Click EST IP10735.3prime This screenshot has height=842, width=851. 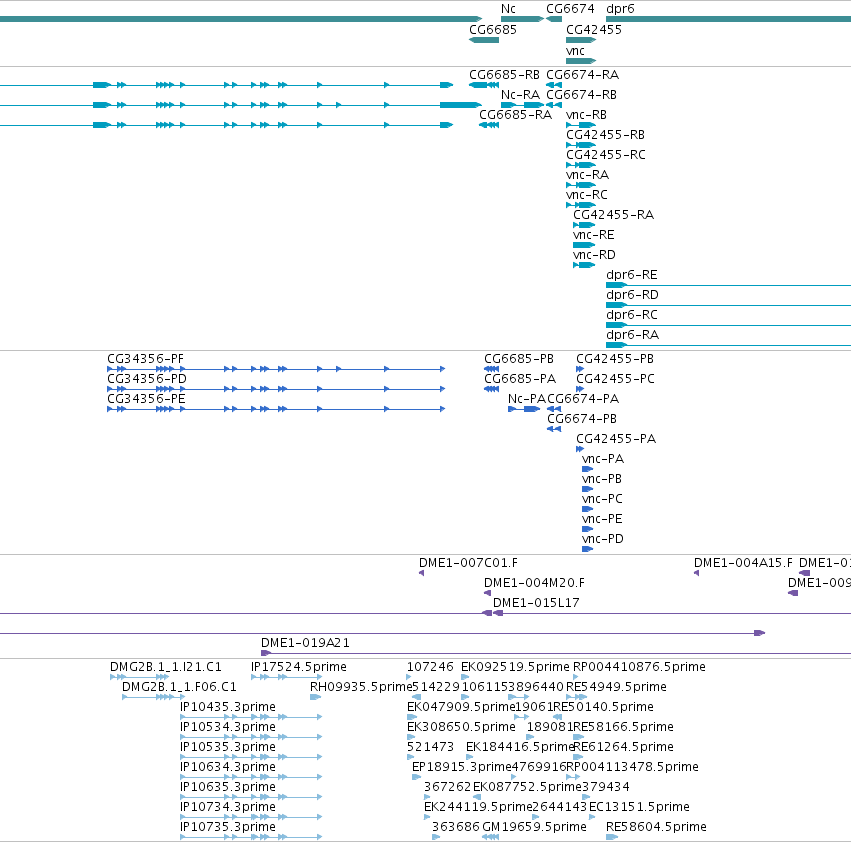tap(228, 827)
